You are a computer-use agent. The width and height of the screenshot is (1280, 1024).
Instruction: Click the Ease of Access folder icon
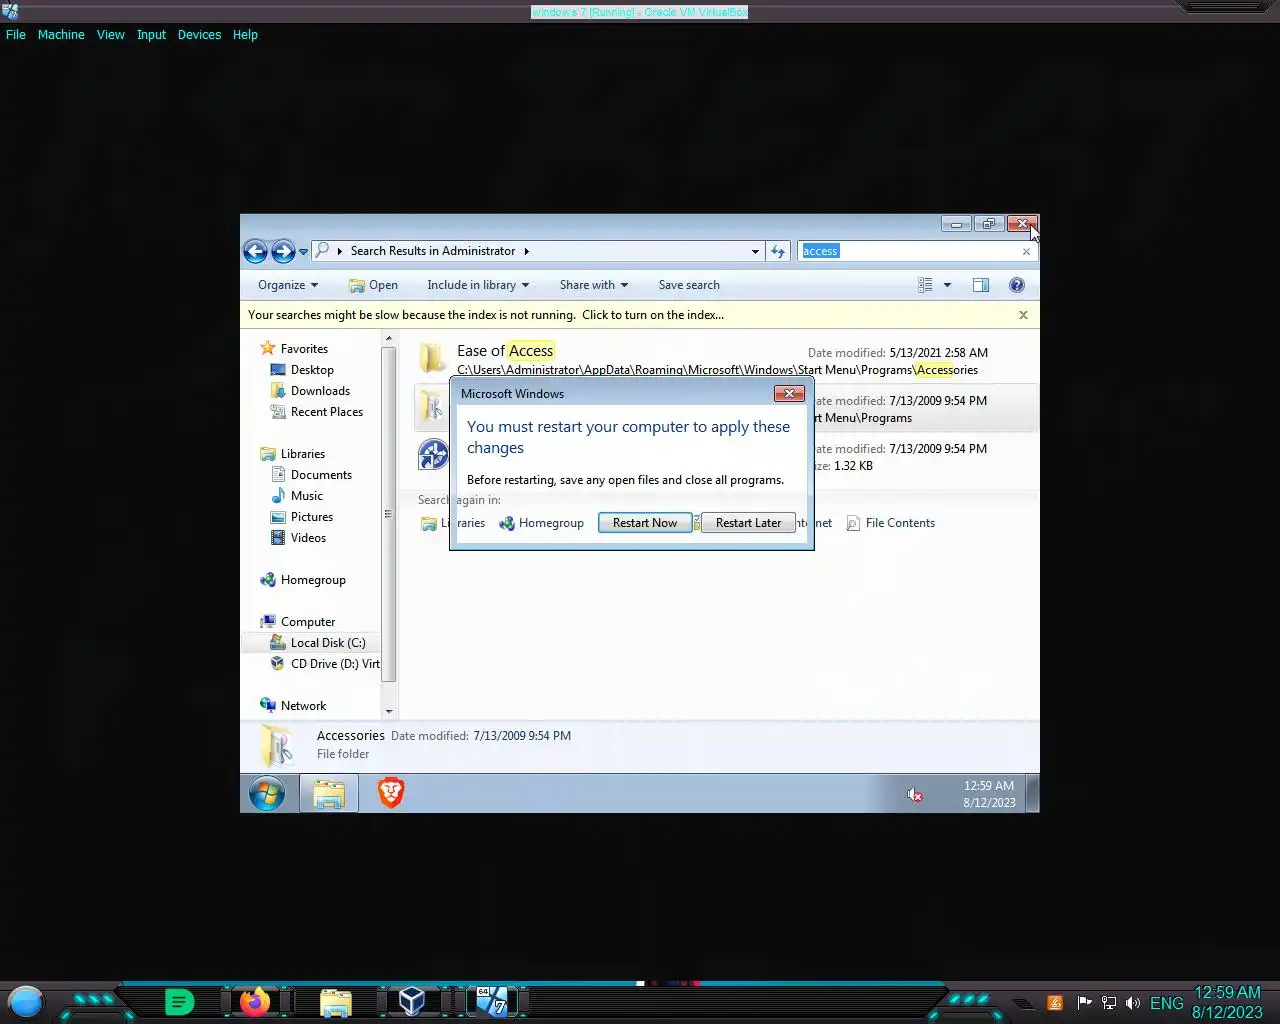(433, 358)
